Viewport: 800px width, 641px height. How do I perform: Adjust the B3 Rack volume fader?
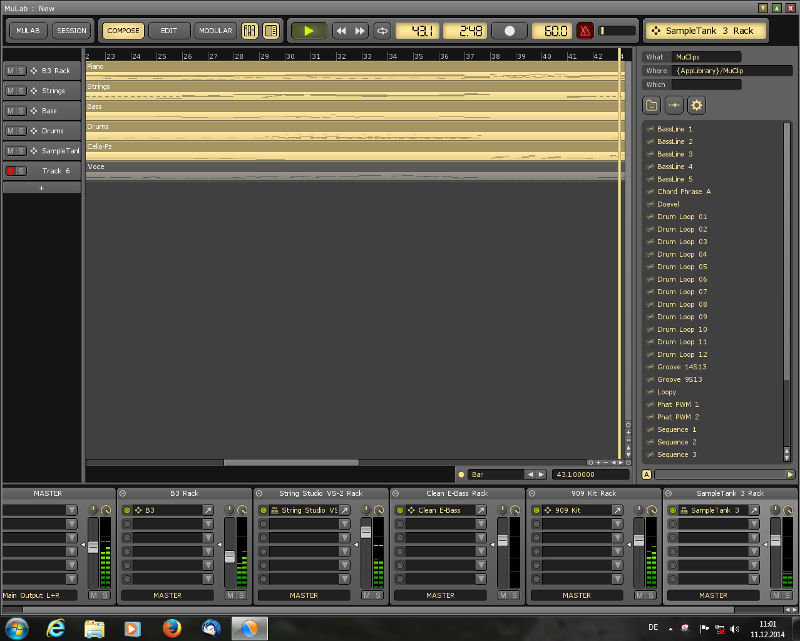(230, 556)
